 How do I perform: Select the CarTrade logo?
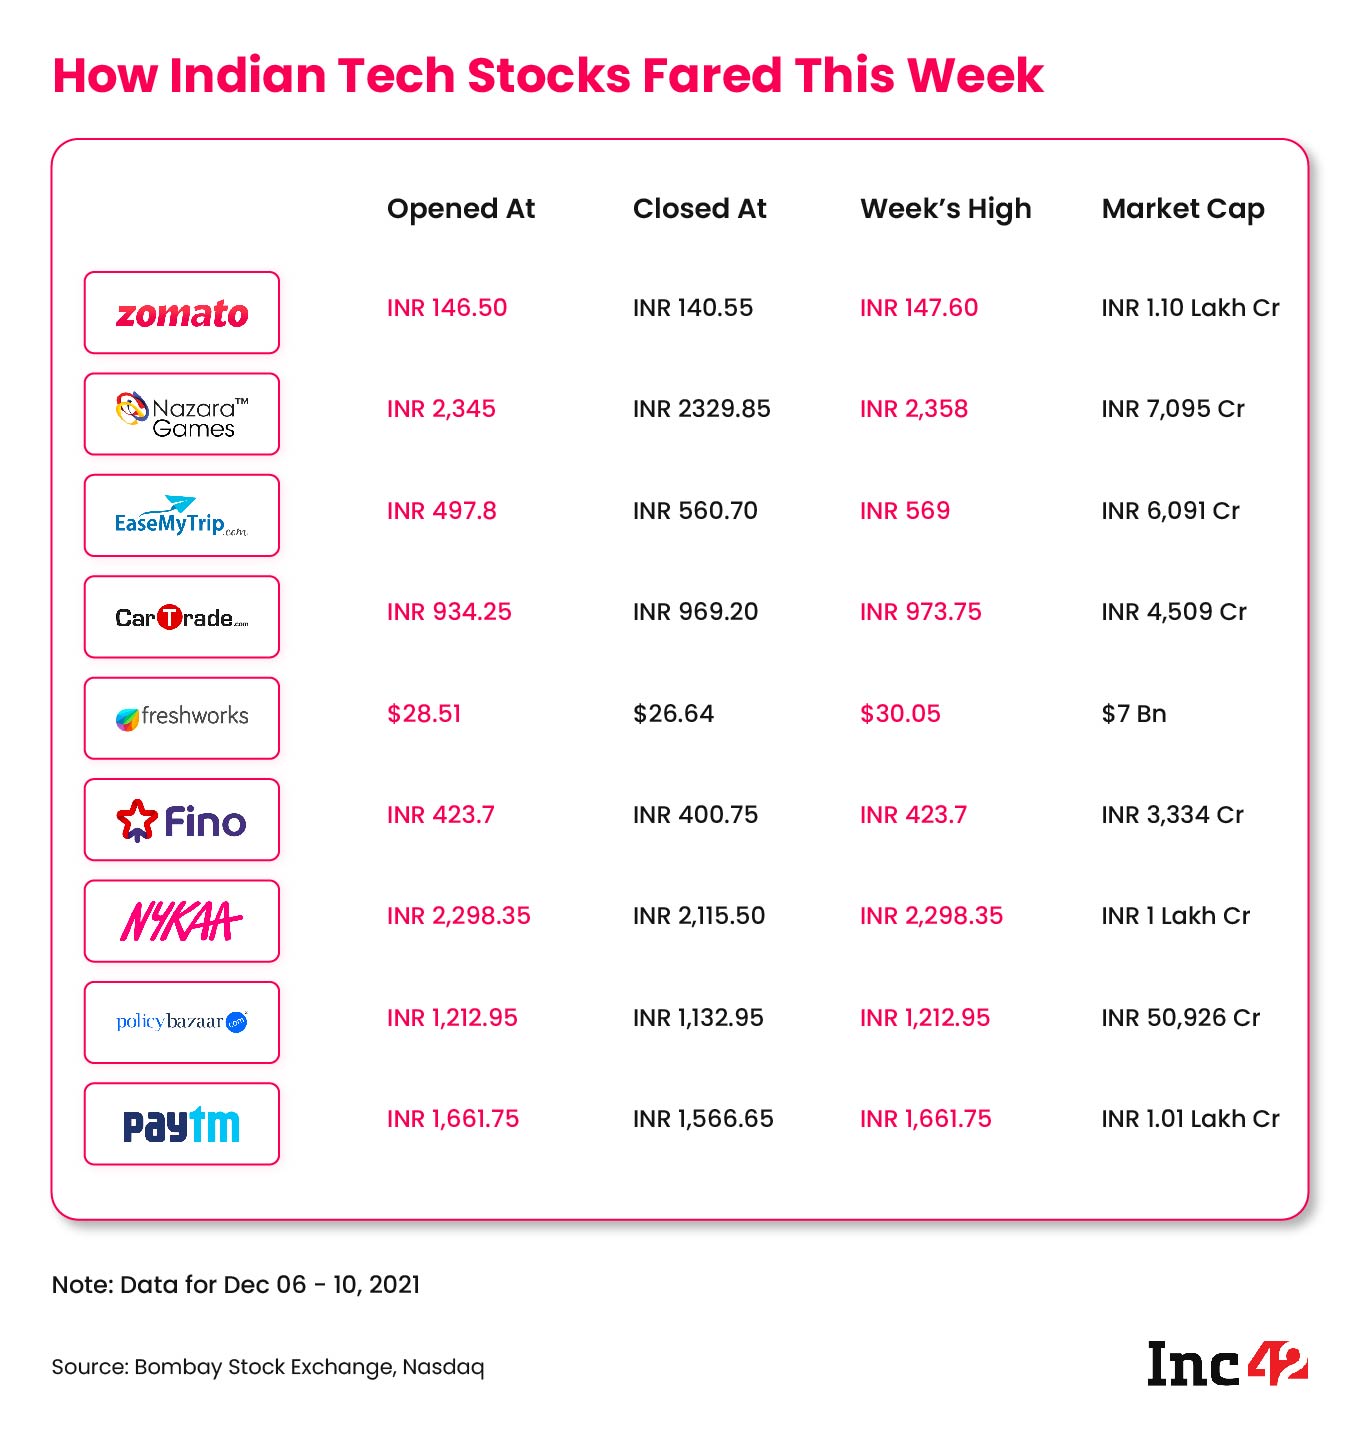pyautogui.click(x=181, y=617)
